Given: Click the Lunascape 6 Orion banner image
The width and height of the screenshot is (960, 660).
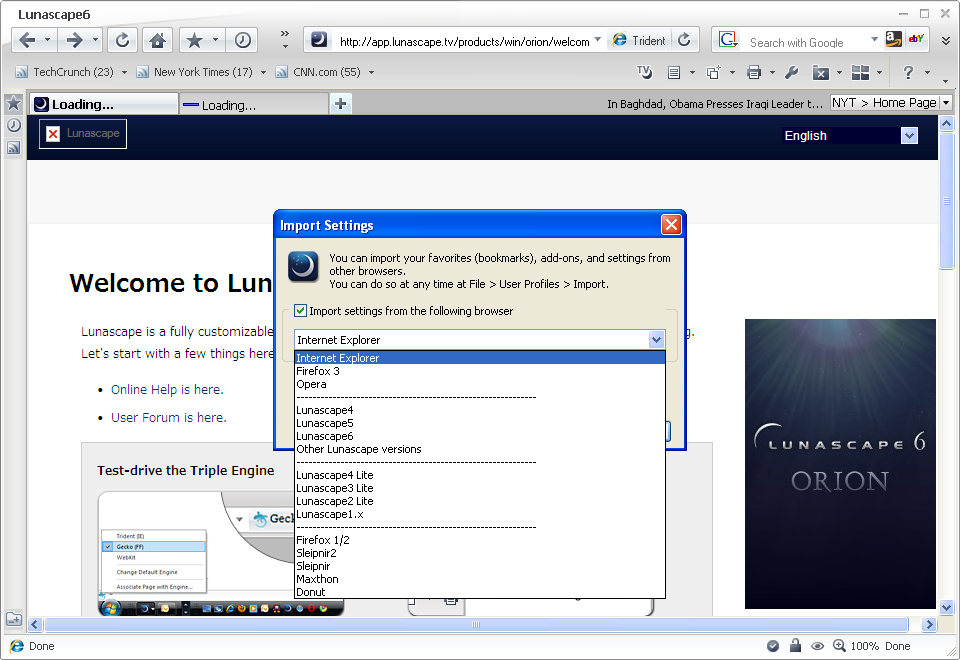Looking at the screenshot, I should pos(840,463).
